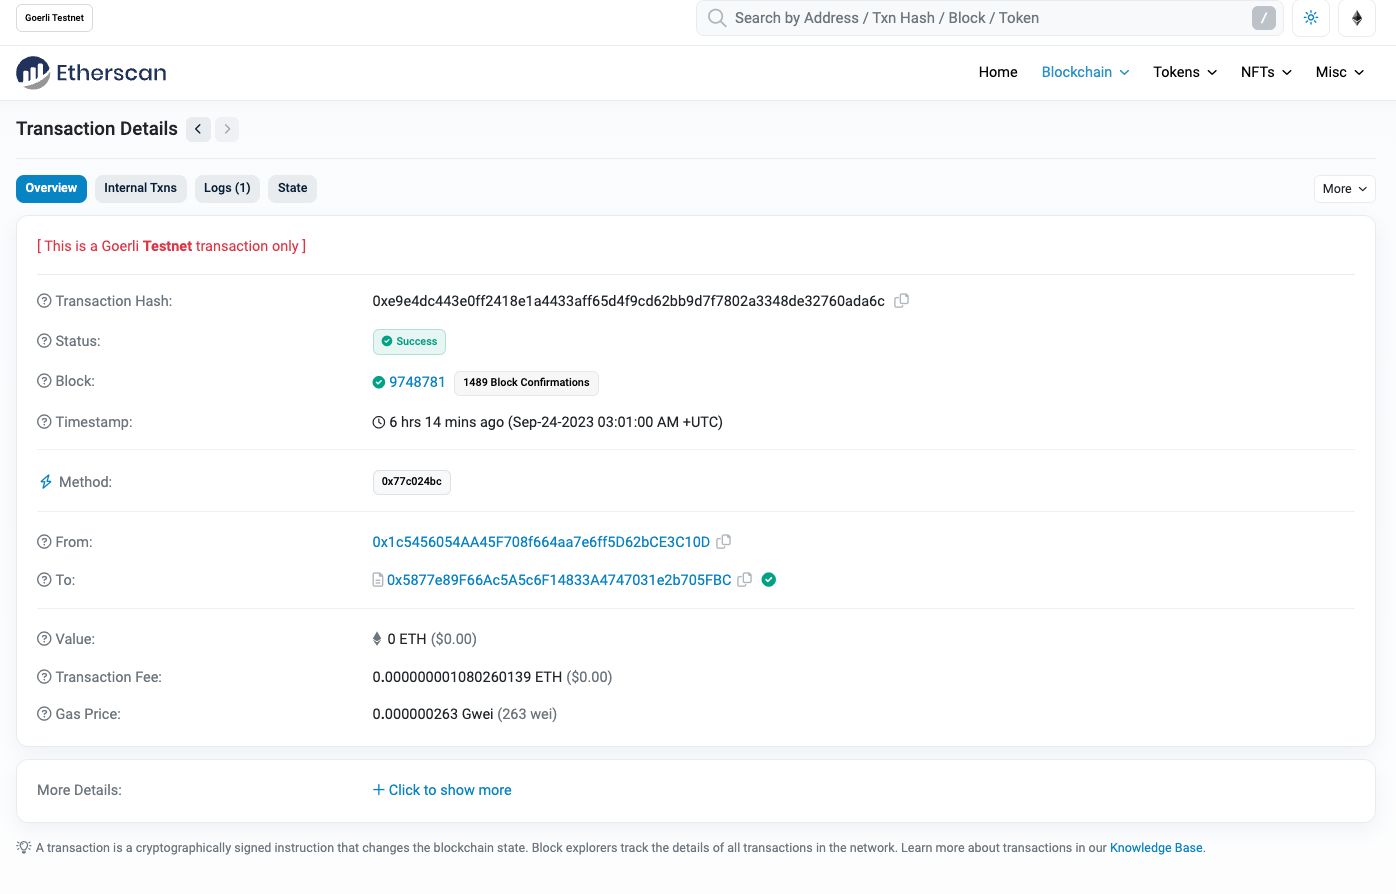Click the '6 hrs 14 mins ago' timestamp text
The height and width of the screenshot is (894, 1396).
(446, 422)
